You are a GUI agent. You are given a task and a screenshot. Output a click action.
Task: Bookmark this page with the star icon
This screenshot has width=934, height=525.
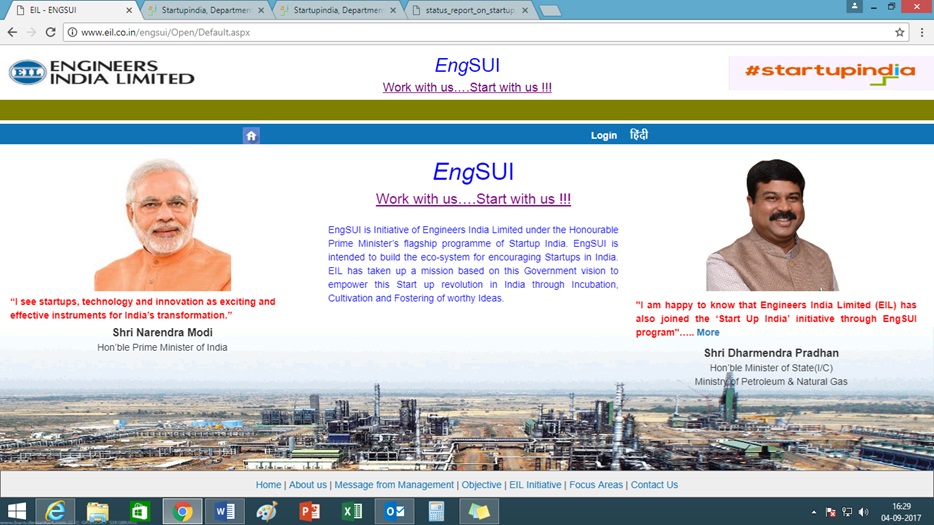tap(899, 32)
